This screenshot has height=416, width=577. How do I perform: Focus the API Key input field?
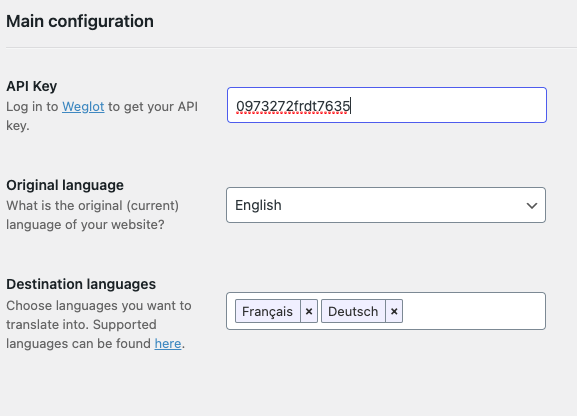click(x=387, y=105)
